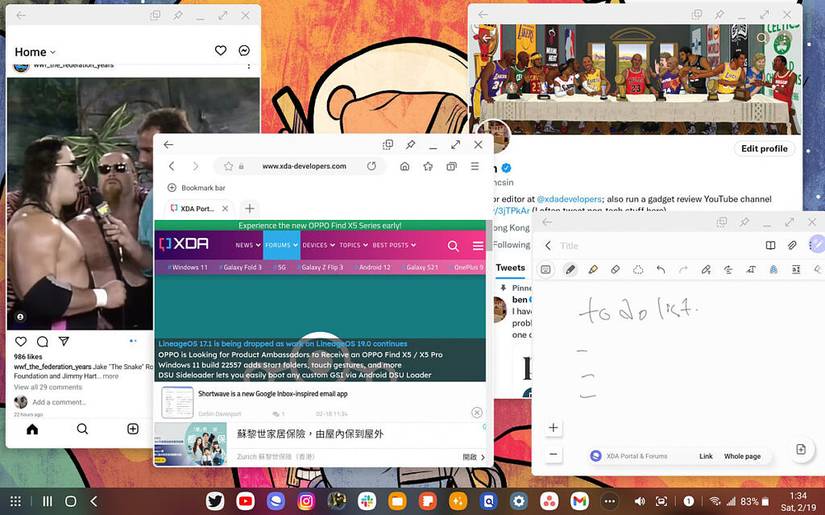
Task: Go back from the note in Notes
Action: pos(548,246)
